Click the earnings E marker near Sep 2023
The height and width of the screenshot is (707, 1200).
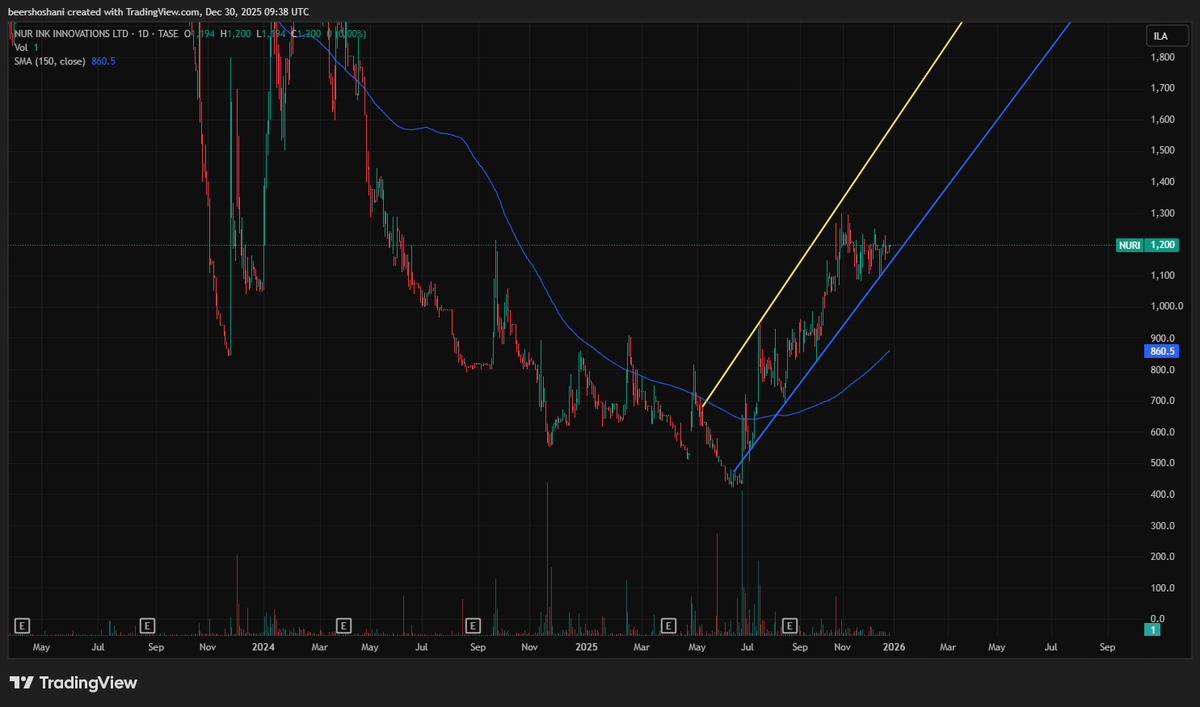click(147, 626)
